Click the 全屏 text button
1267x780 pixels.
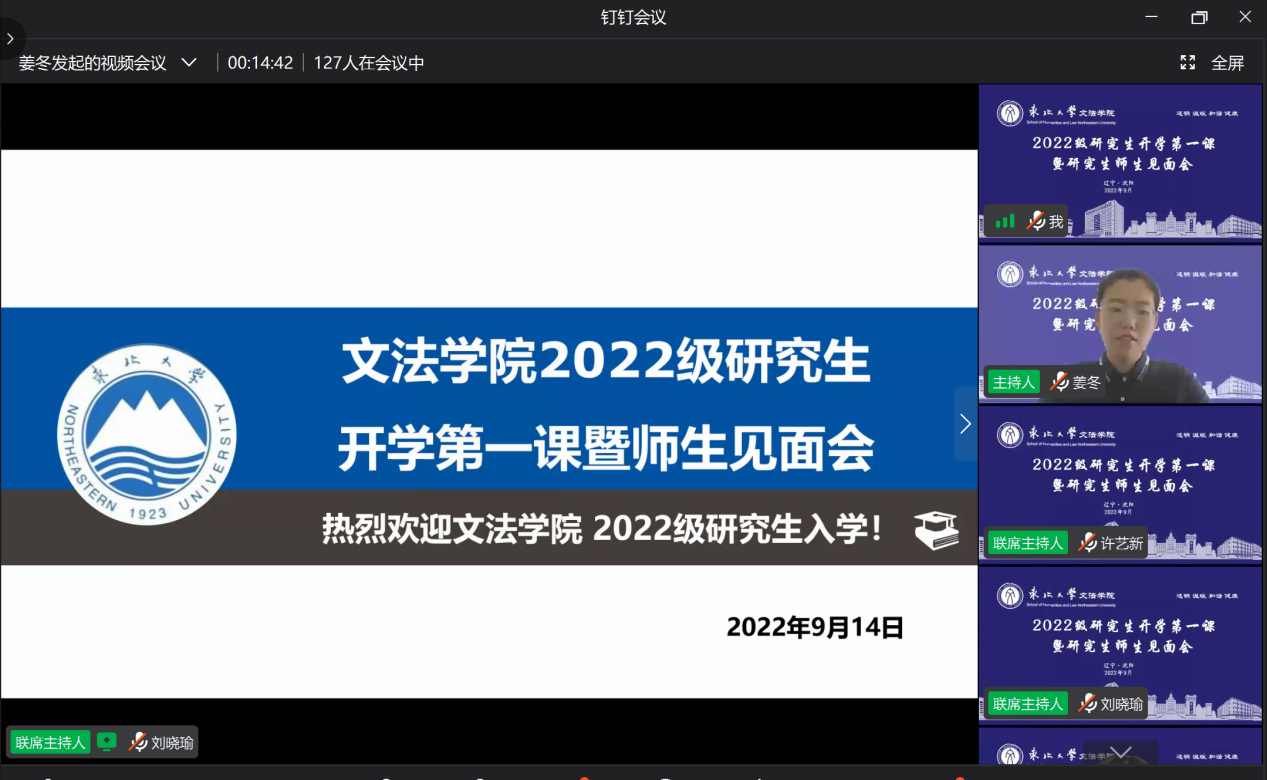pos(1227,63)
